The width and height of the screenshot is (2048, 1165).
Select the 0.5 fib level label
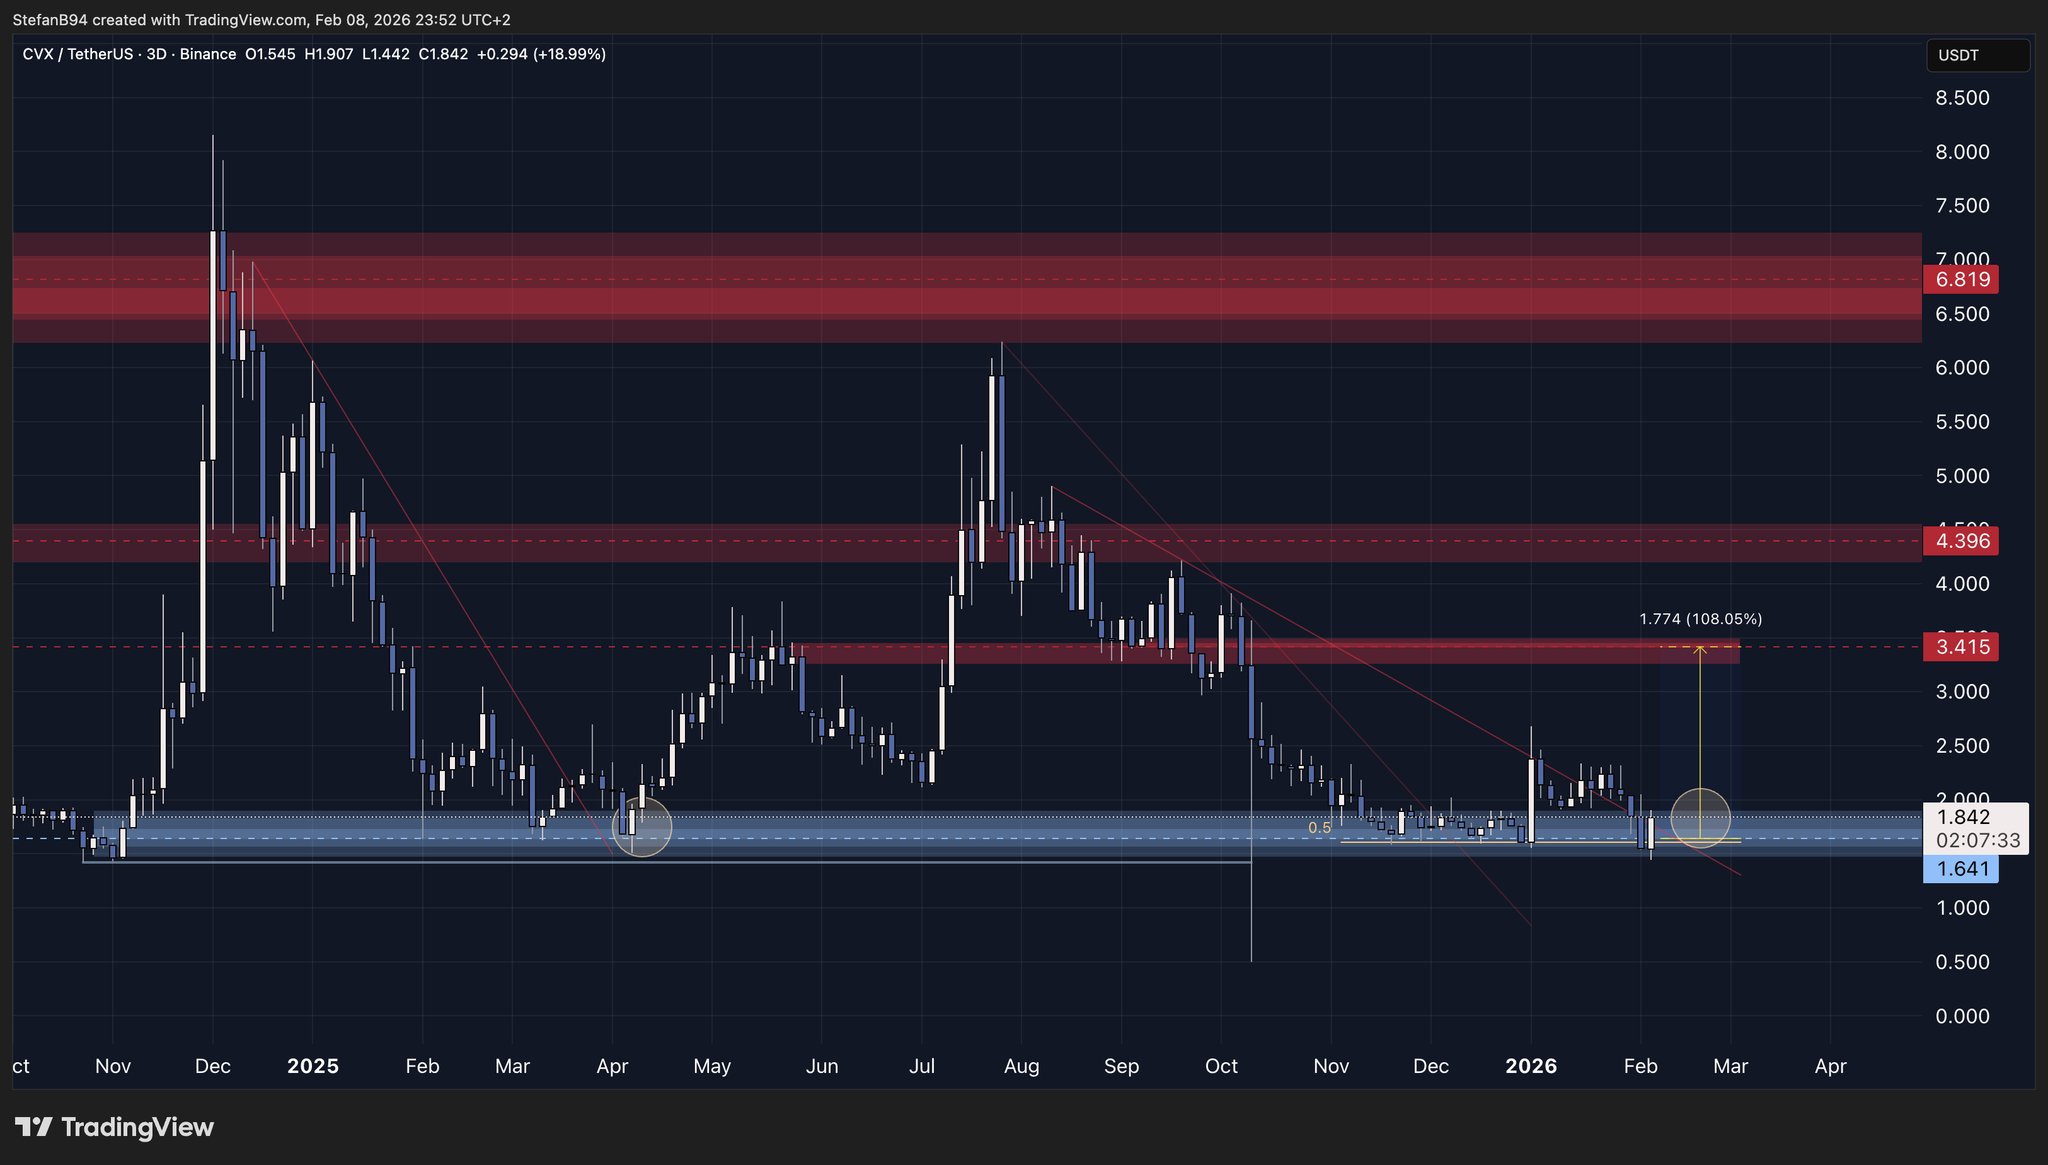pyautogui.click(x=1319, y=828)
